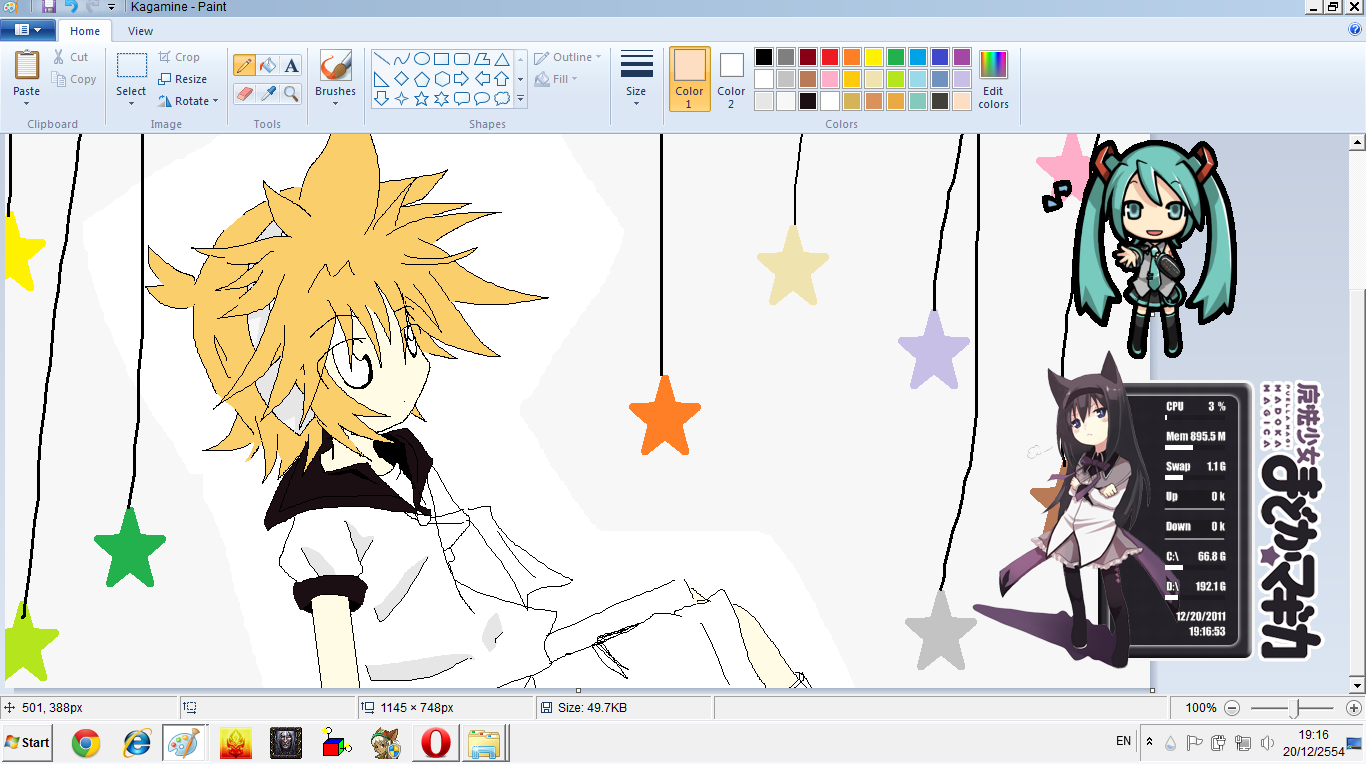This screenshot has width=1366, height=764.
Task: Open the Size line thickness dropdown
Action: coord(636,79)
